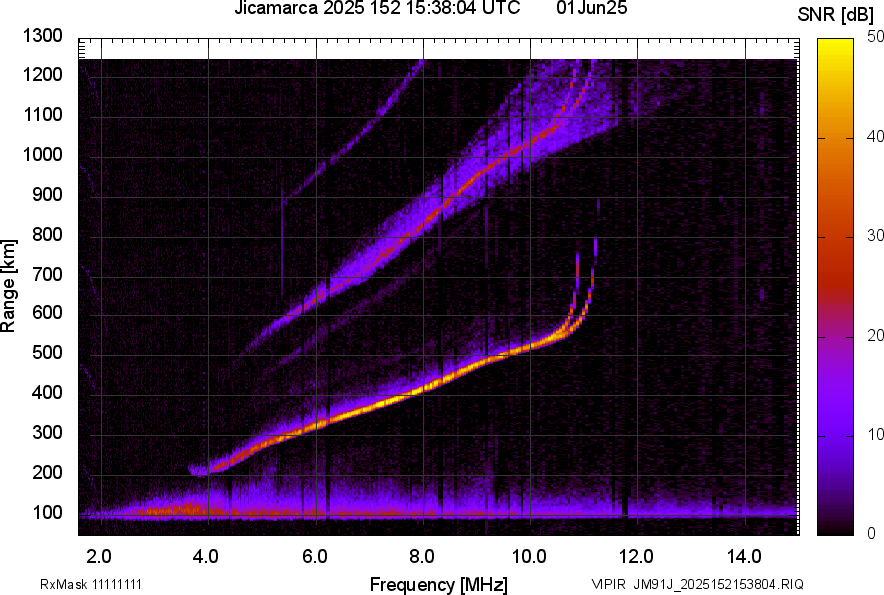Click the frequency tick label '12.0'
Image resolution: width=884 pixels, height=595 pixels.
pyautogui.click(x=636, y=557)
